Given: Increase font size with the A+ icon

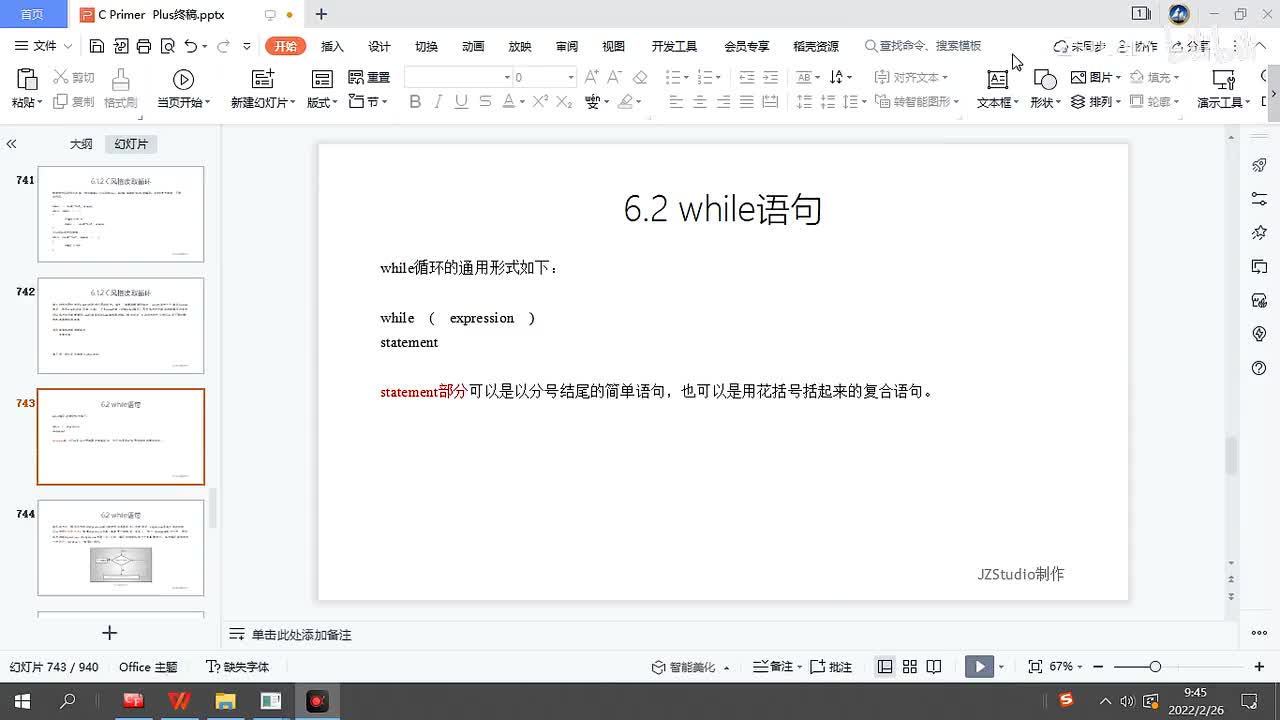Looking at the screenshot, I should 592,77.
